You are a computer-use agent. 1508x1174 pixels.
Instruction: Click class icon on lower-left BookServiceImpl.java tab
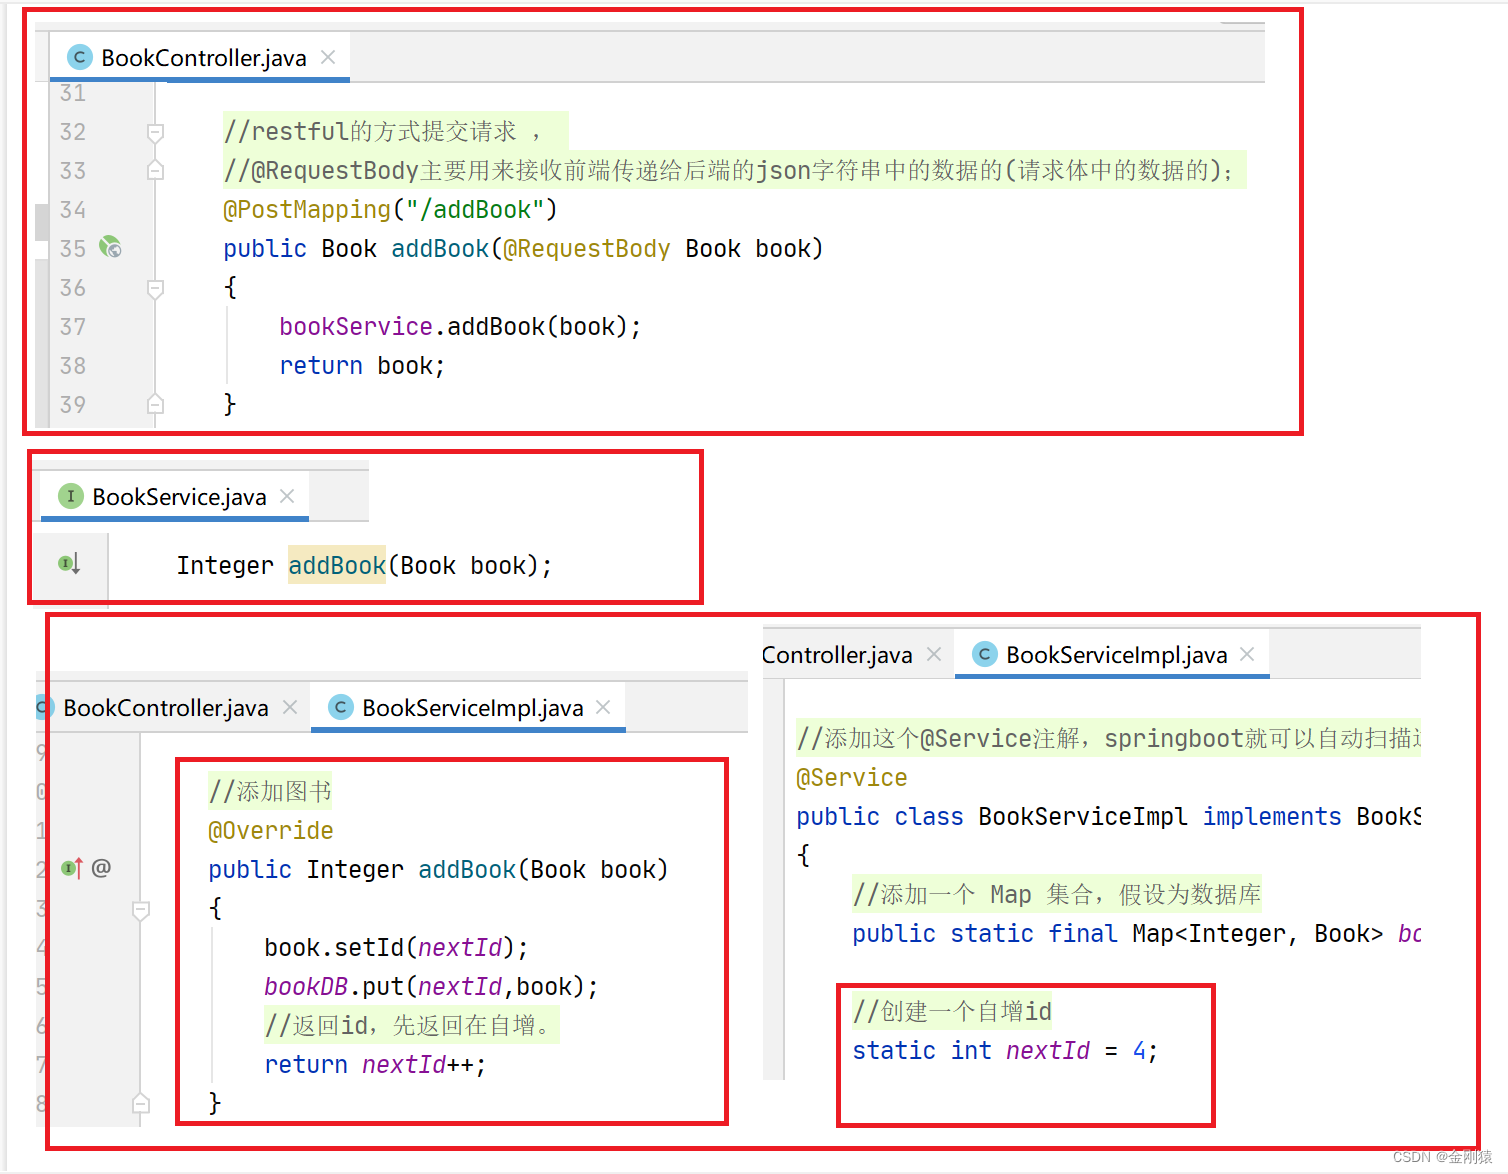pos(340,707)
